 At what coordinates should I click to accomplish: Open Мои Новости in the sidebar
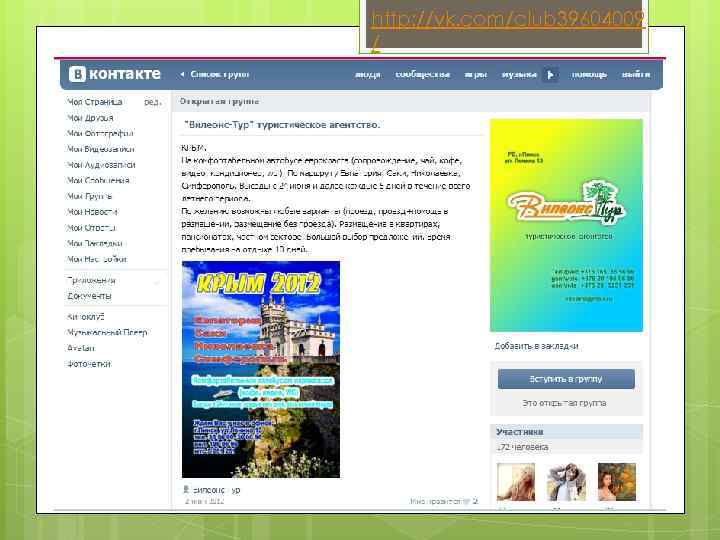92,212
